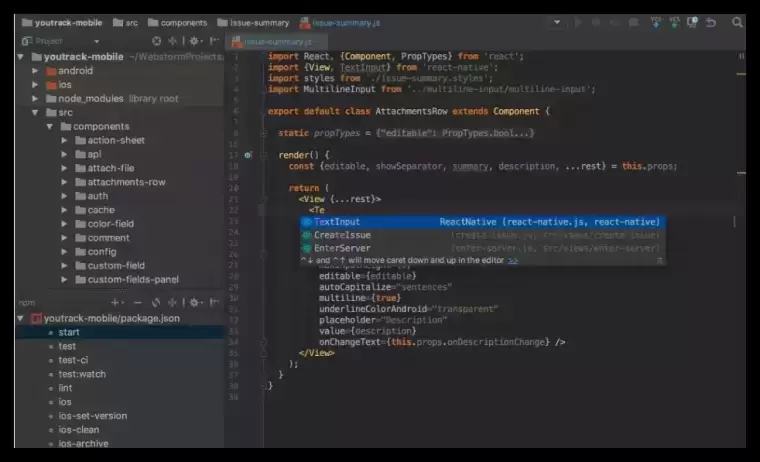
Task: Click Debug bug icon in main toolbar
Action: (596, 22)
